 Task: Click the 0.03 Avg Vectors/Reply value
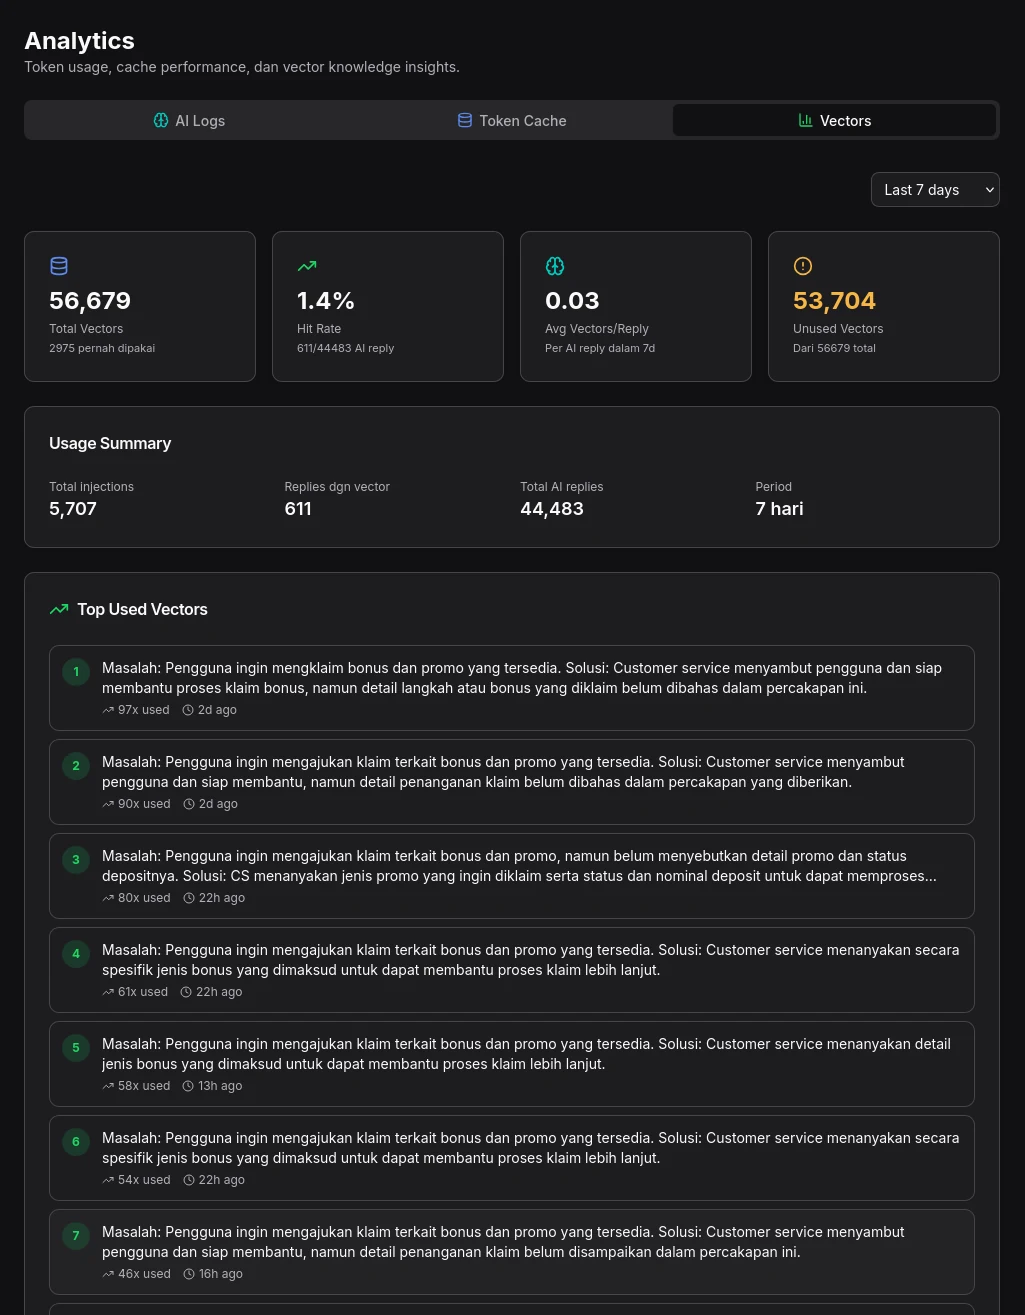572,301
